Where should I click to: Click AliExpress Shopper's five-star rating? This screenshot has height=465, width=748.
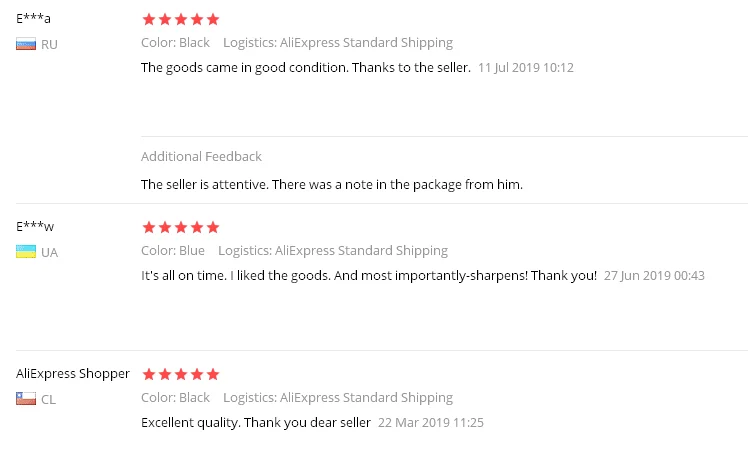[181, 374]
